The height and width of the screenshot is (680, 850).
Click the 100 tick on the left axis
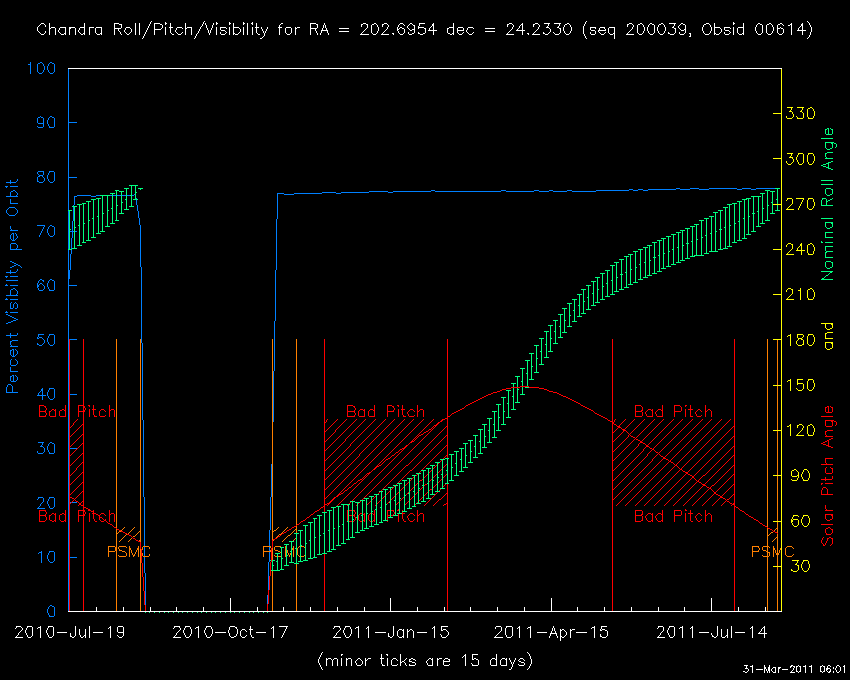[x=42, y=70]
